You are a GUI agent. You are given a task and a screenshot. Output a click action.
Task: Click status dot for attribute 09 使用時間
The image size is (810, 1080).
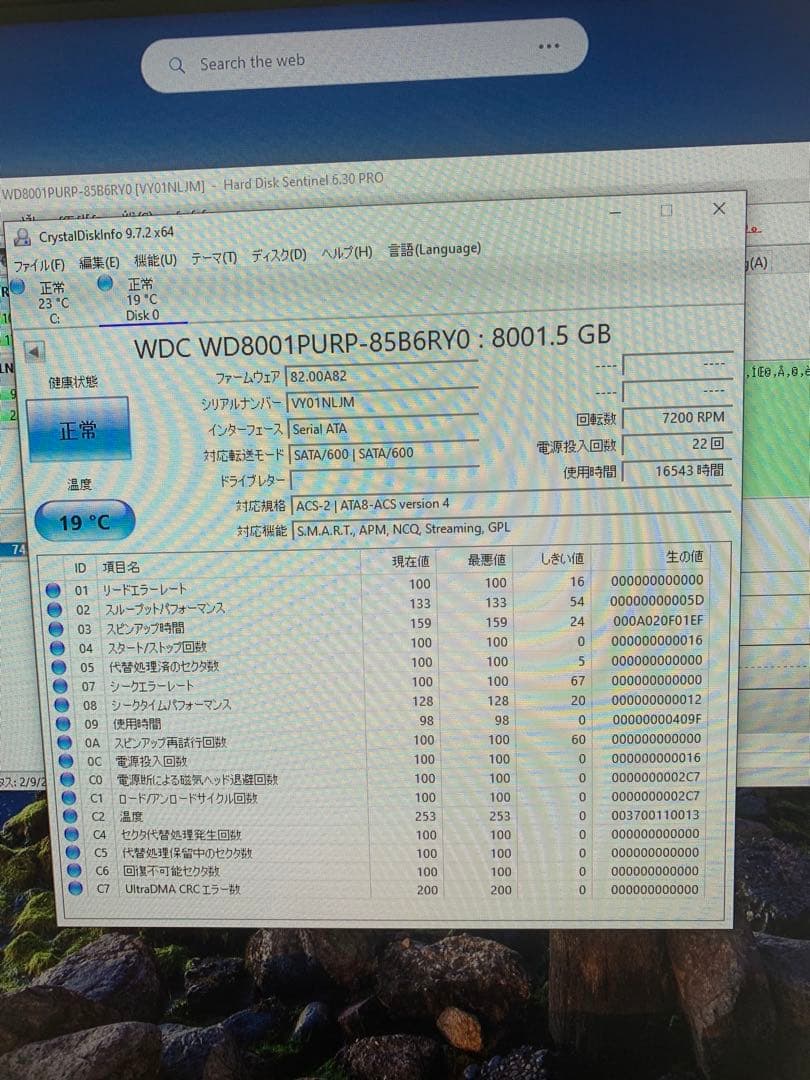click(63, 724)
